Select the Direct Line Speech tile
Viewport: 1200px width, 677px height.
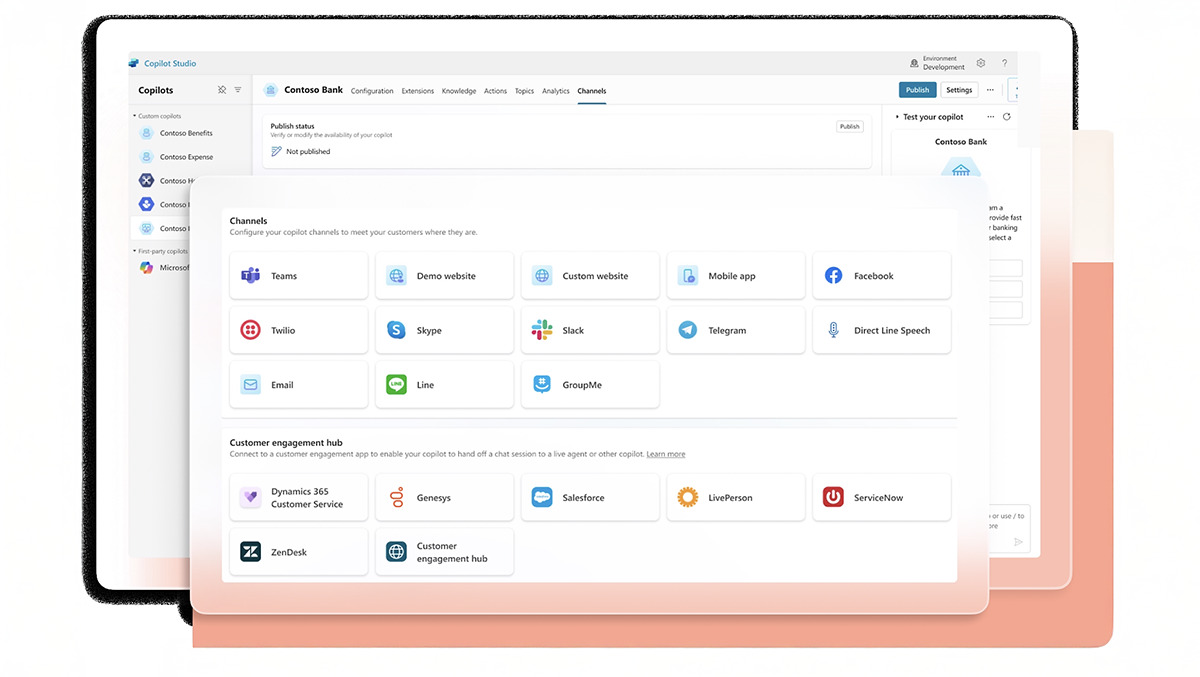coord(882,330)
